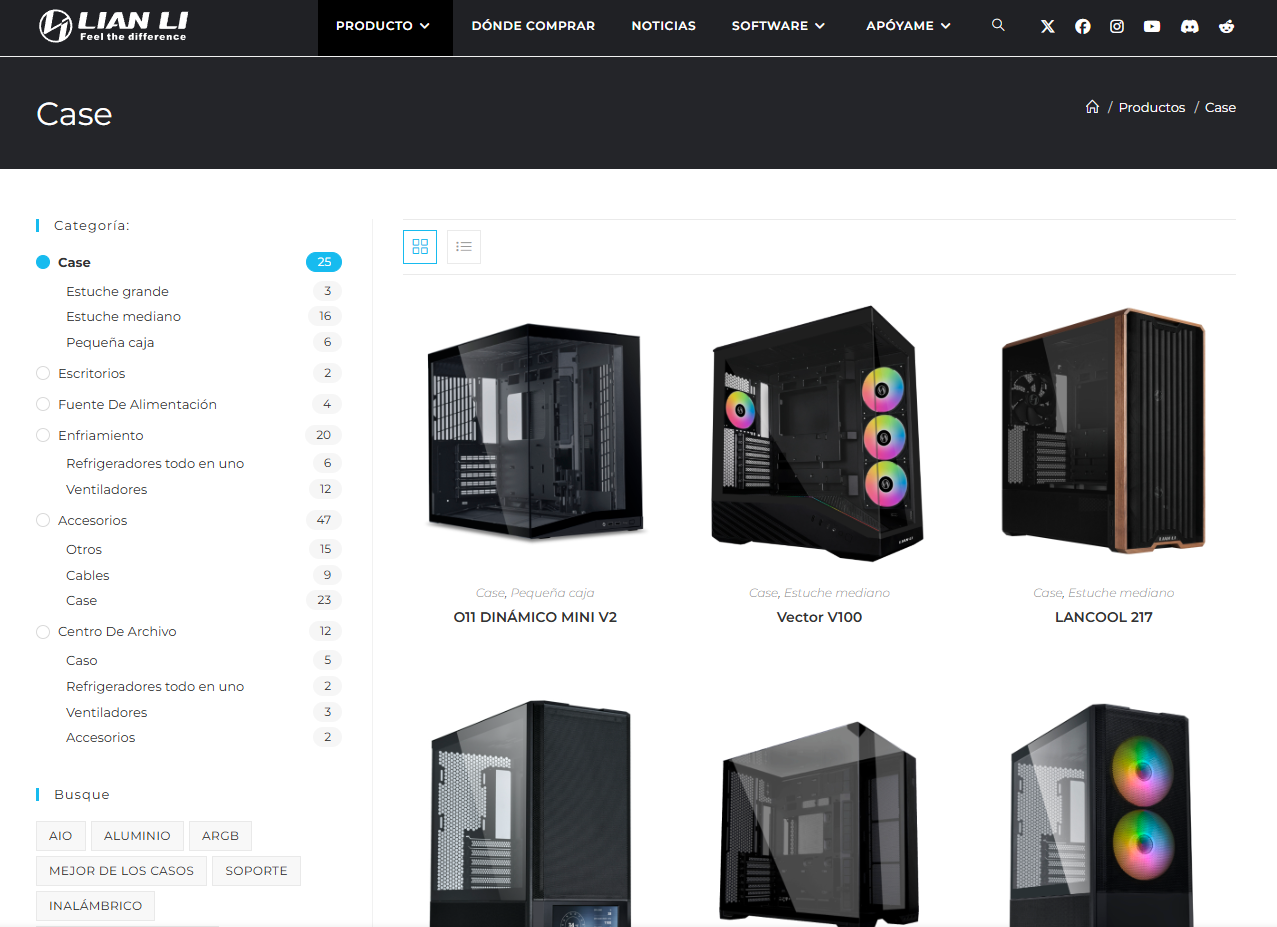Click the MEJOR DE LOS CASOS tag
Image resolution: width=1277 pixels, height=927 pixels.
coord(121,871)
